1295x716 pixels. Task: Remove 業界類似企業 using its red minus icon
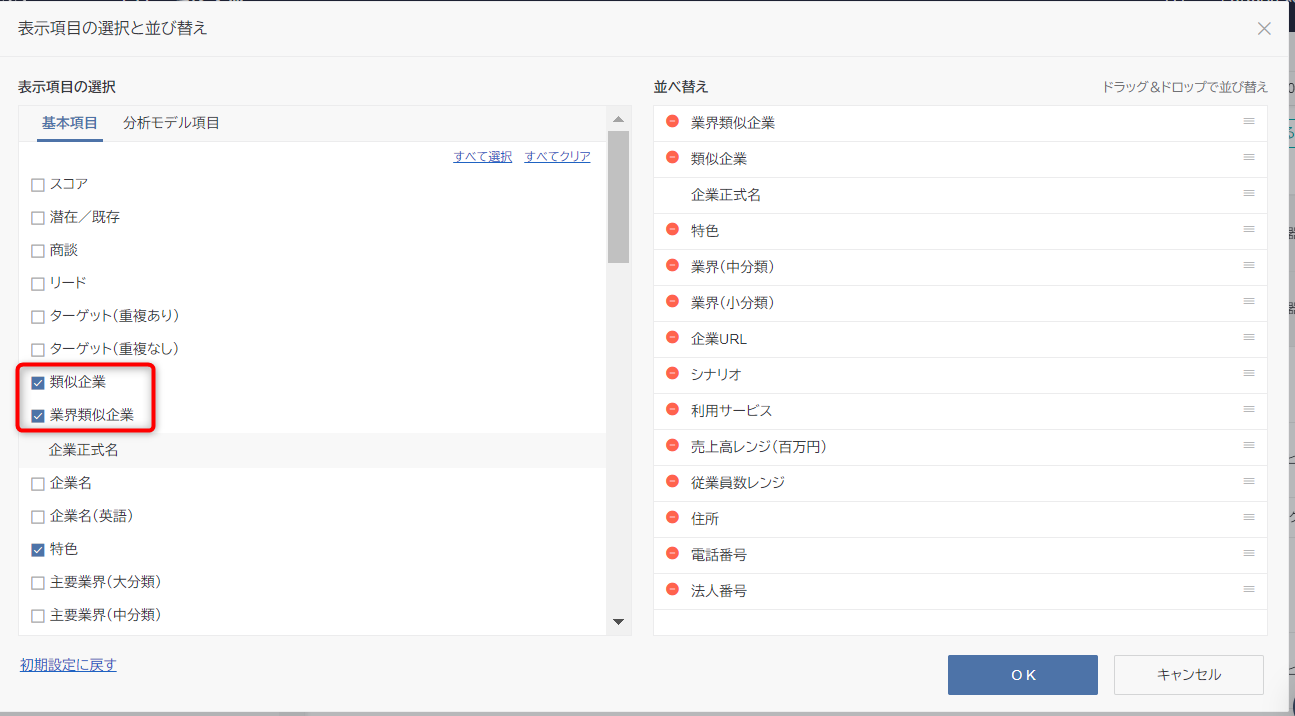672,122
